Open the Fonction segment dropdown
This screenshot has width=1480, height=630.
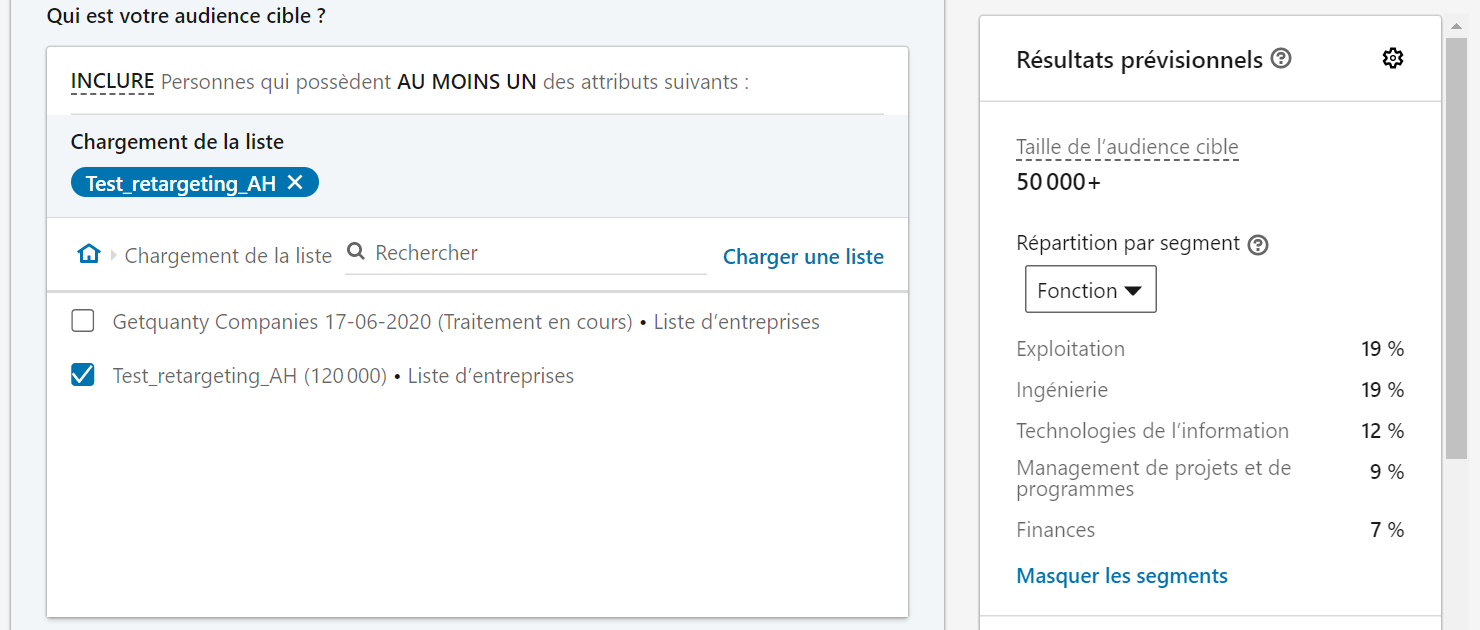(1090, 290)
